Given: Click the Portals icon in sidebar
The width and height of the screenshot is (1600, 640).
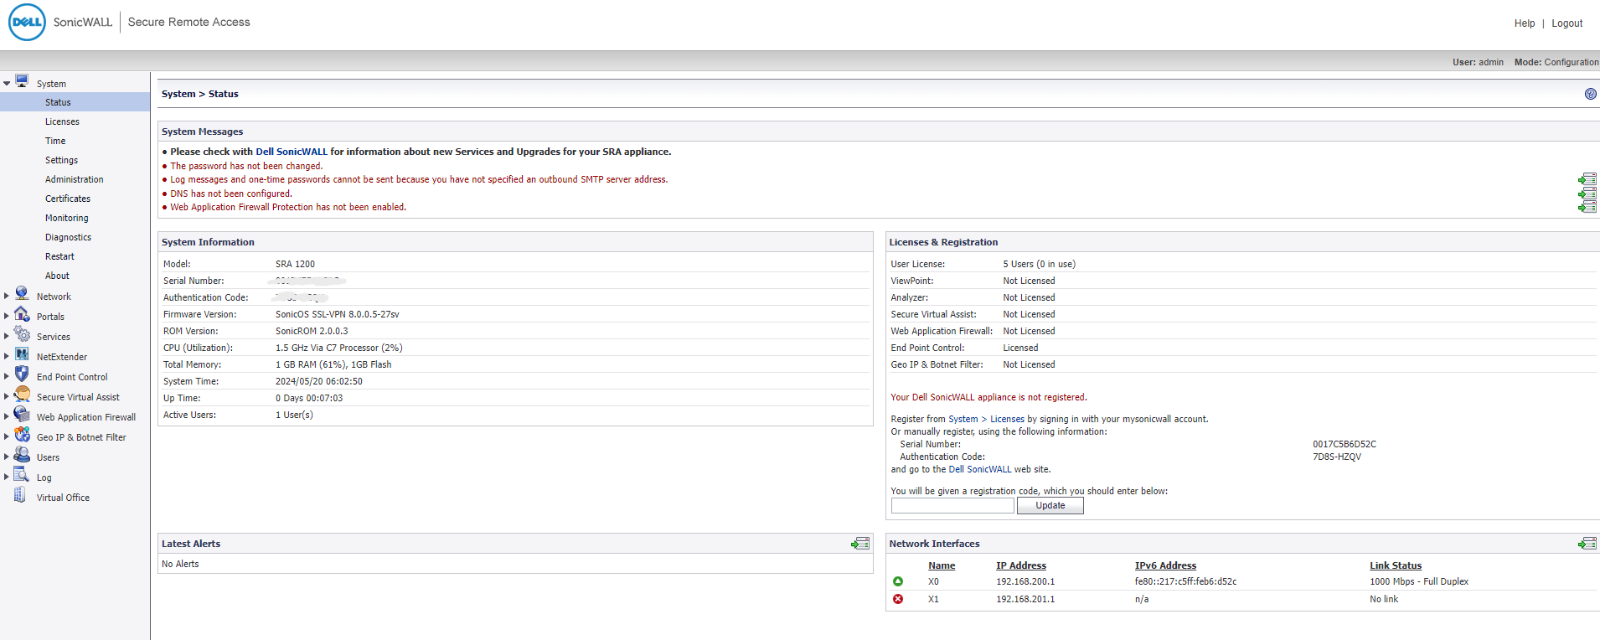Looking at the screenshot, I should pyautogui.click(x=22, y=314).
